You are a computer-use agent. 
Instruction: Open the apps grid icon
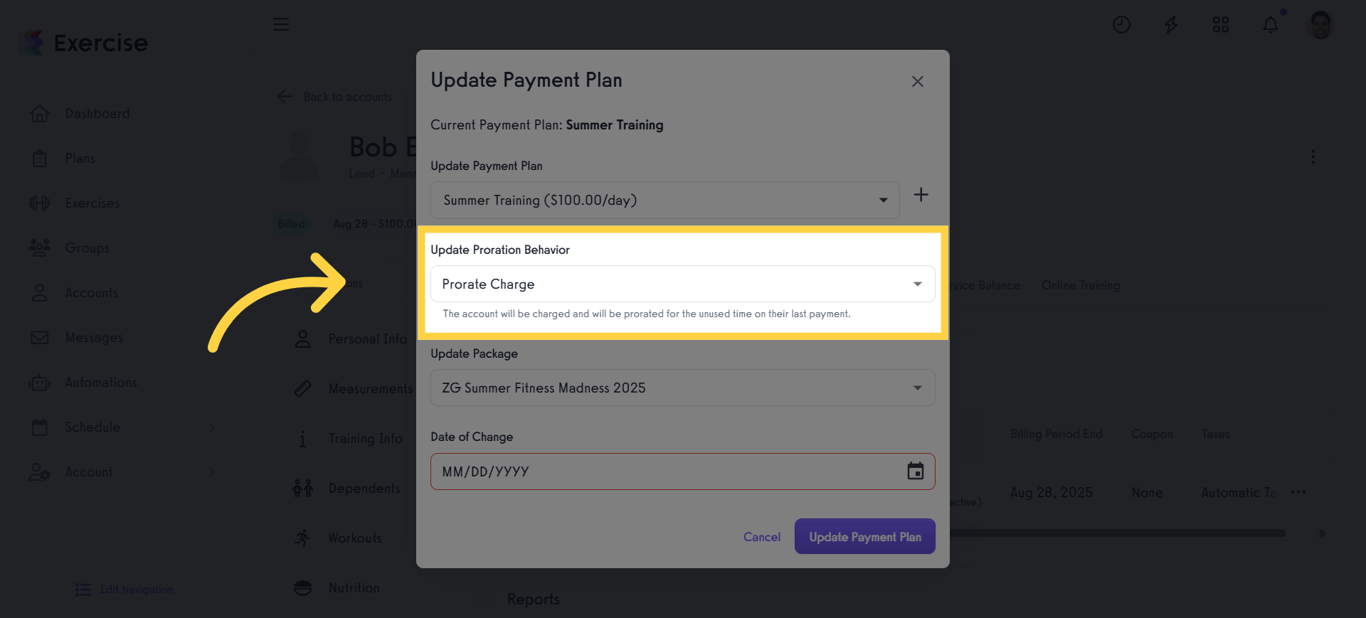pyautogui.click(x=1220, y=25)
